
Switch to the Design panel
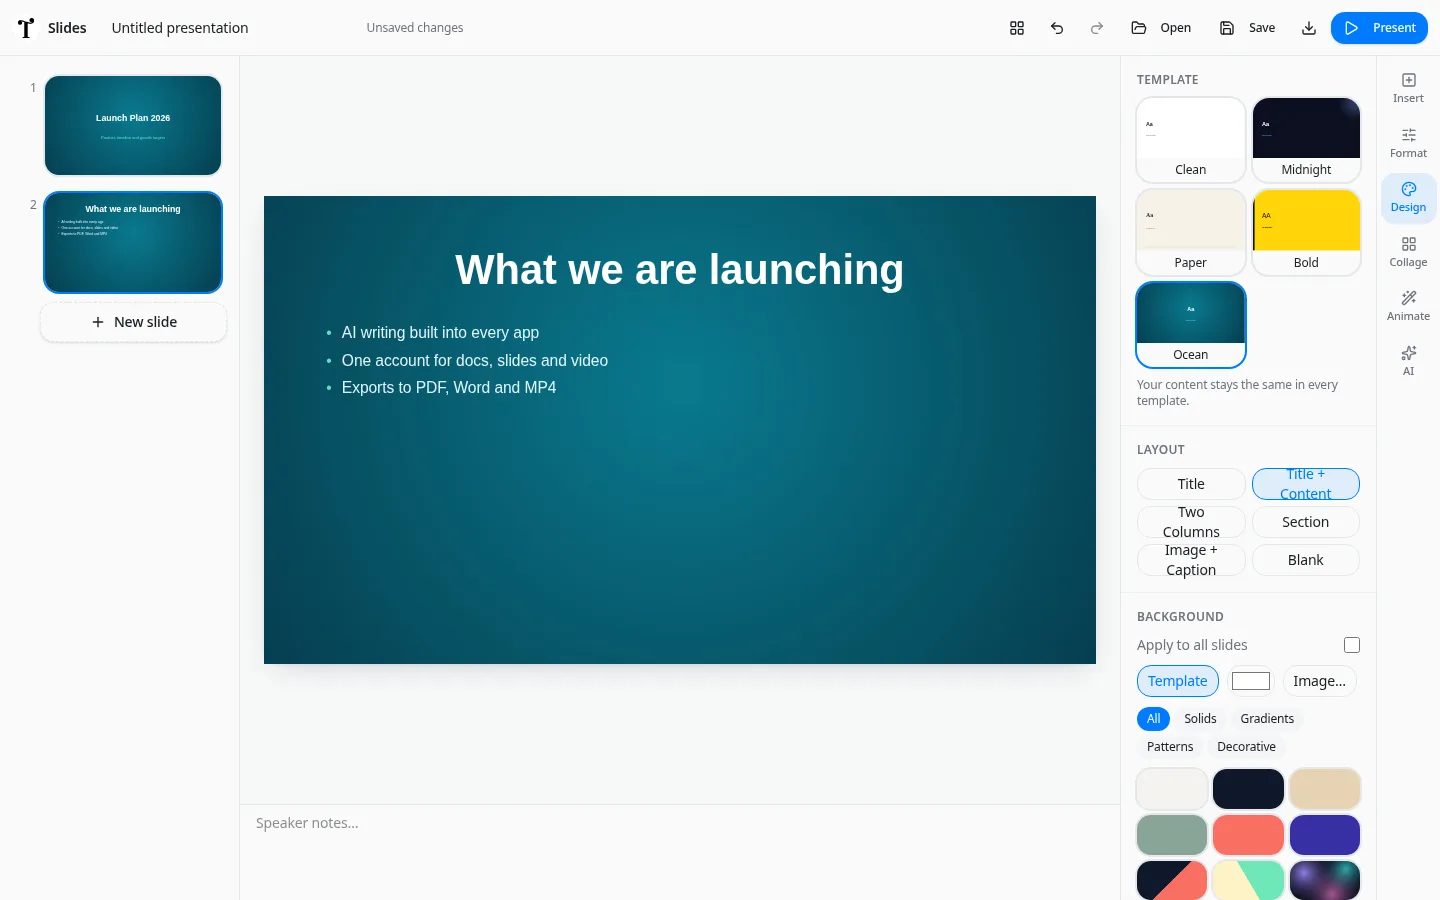(x=1408, y=197)
